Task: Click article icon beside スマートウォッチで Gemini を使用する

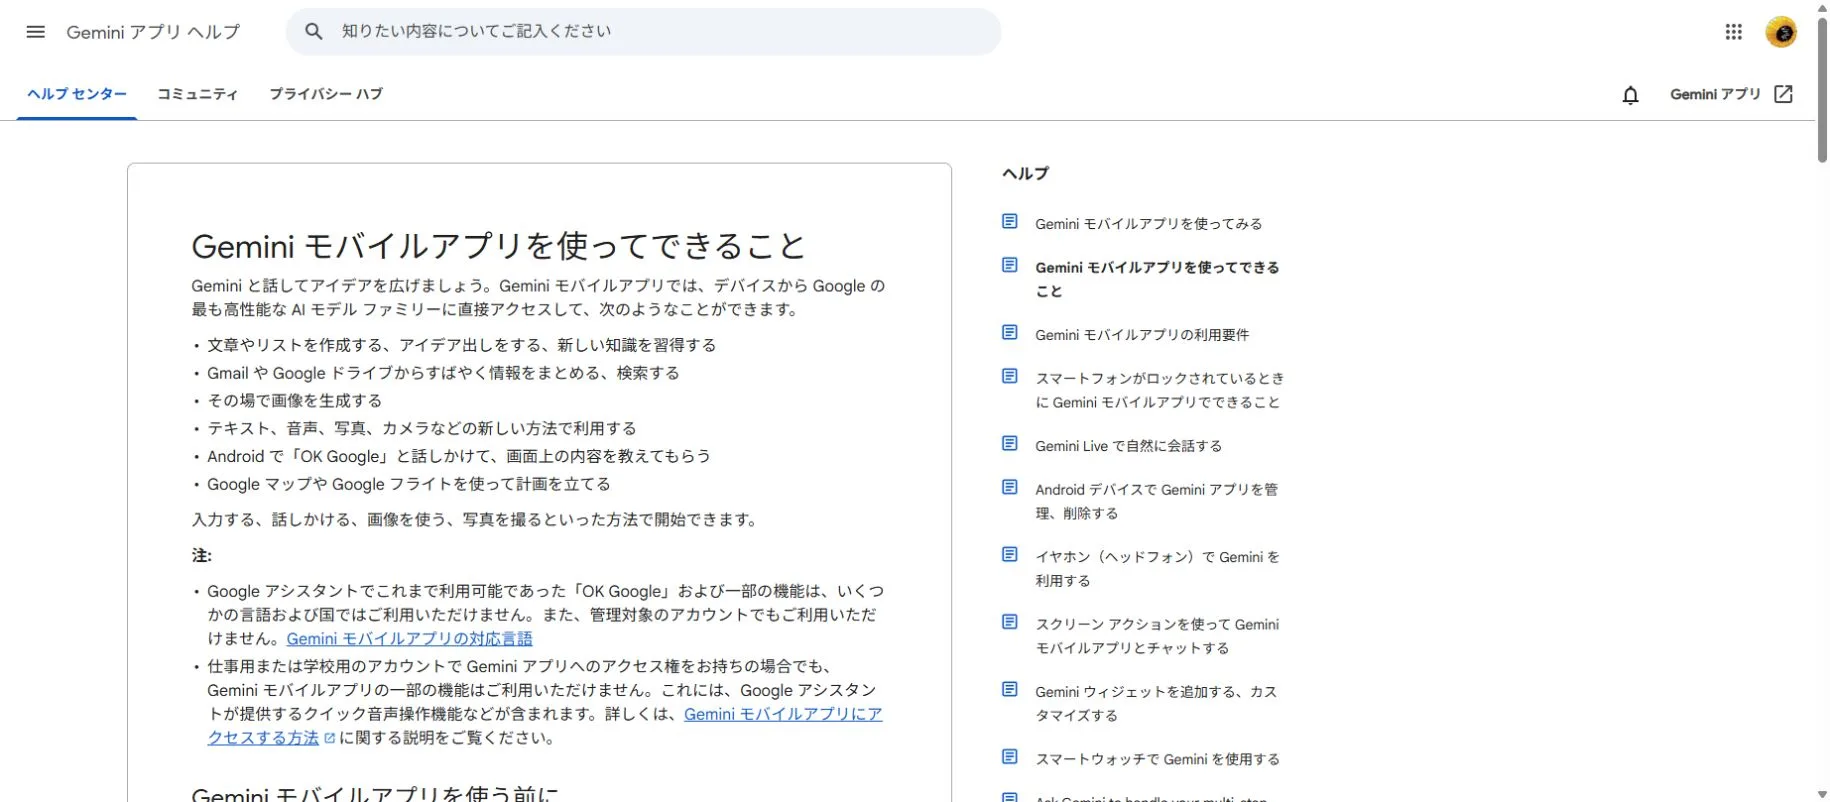Action: [x=1010, y=756]
